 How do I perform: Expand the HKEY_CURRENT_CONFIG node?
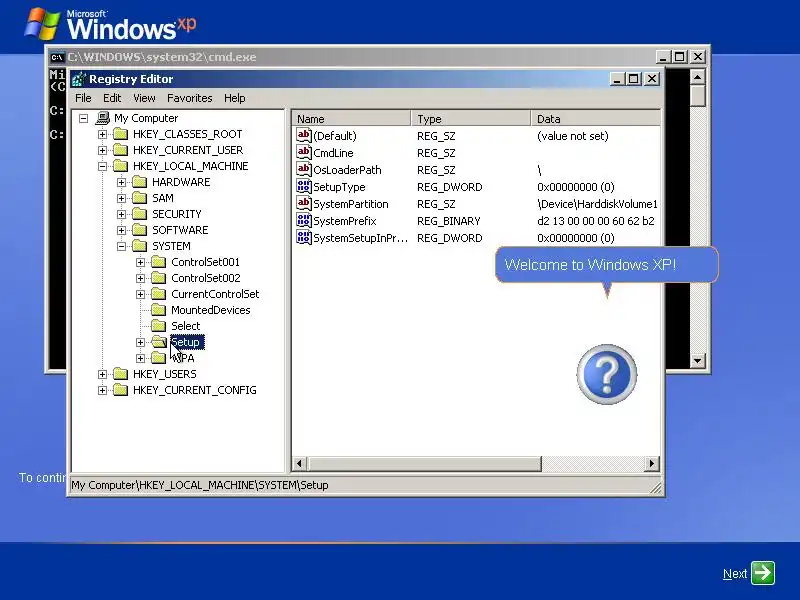[103, 390]
